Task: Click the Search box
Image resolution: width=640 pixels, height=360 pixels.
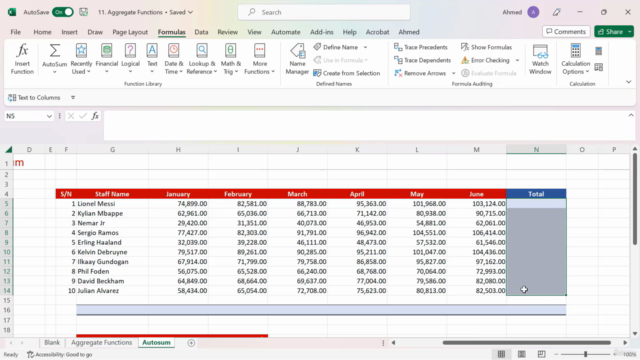Action: (324, 12)
